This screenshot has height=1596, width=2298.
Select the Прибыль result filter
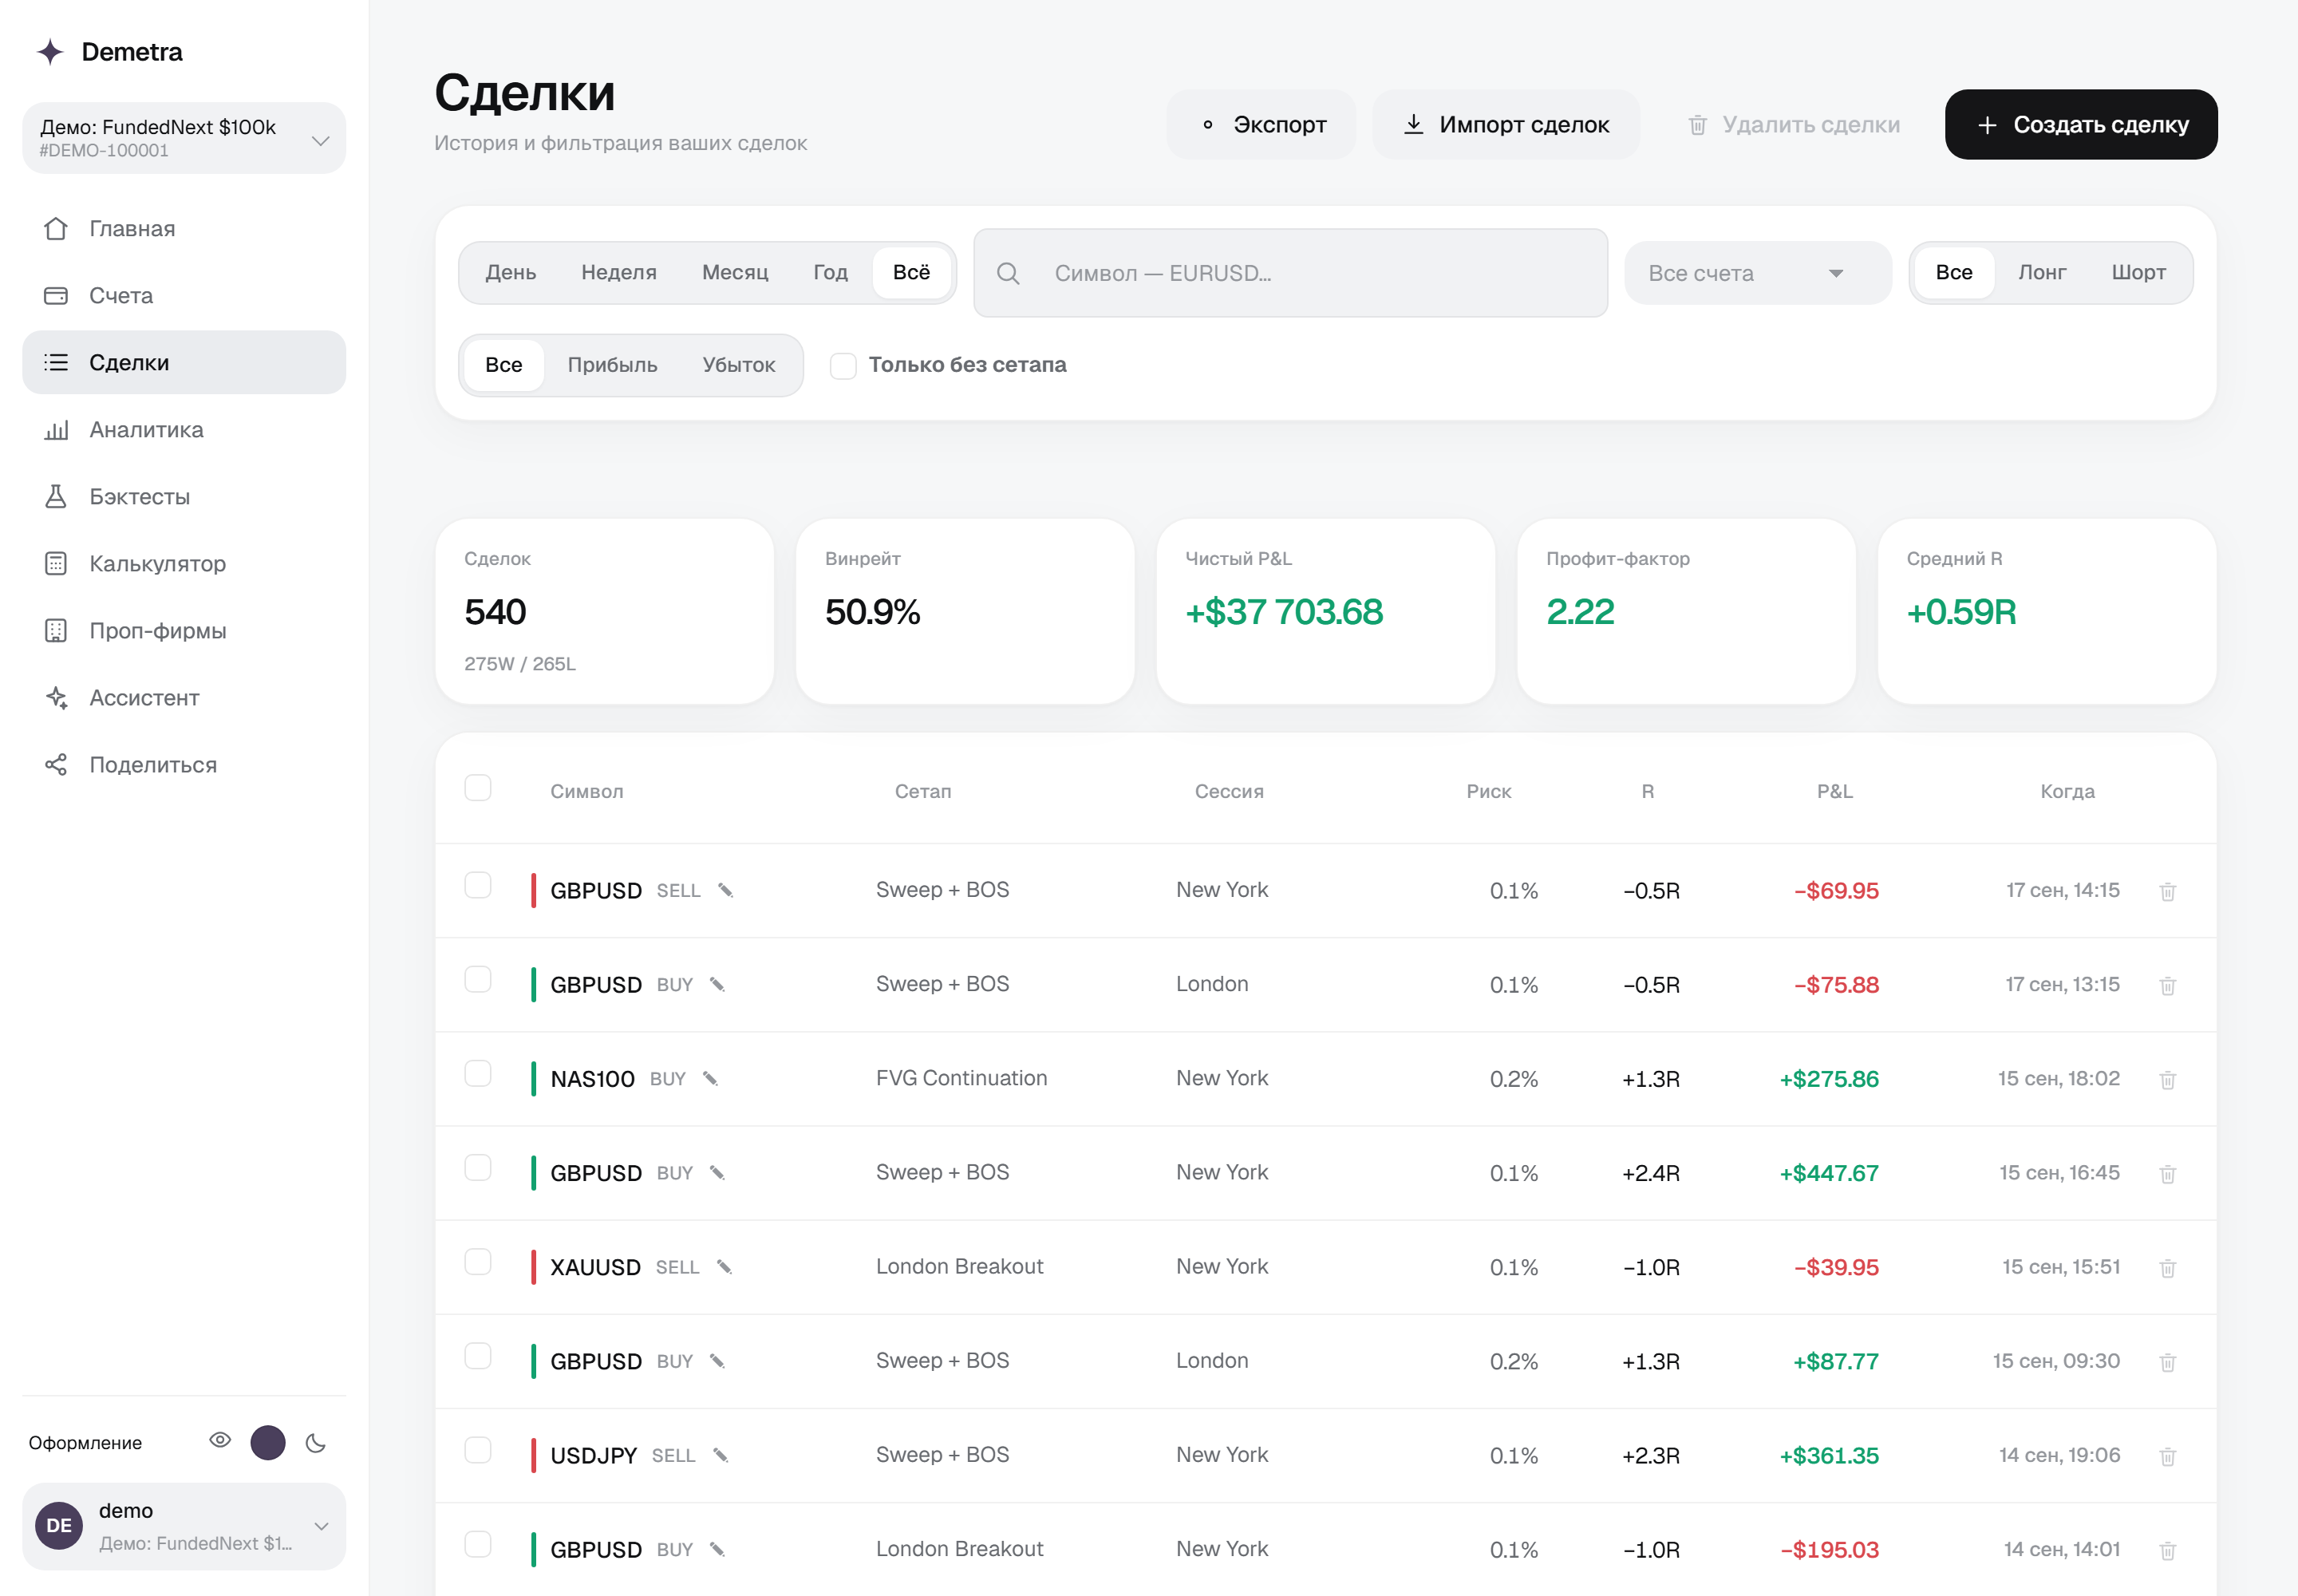point(612,365)
